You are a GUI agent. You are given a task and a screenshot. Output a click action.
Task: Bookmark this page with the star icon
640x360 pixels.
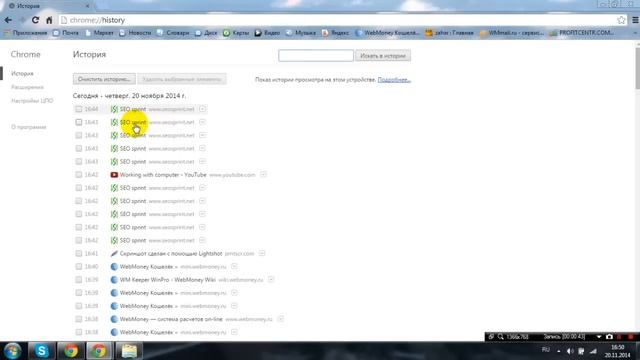tap(621, 20)
